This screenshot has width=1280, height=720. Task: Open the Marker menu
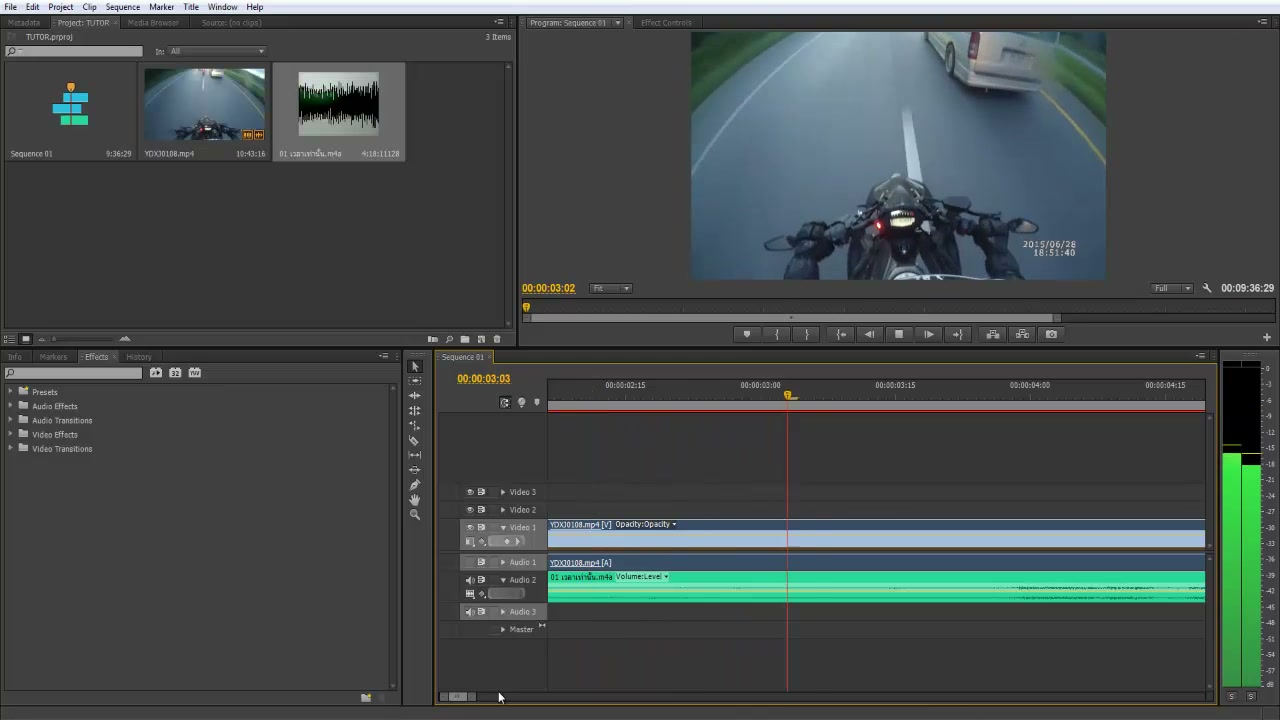(162, 7)
